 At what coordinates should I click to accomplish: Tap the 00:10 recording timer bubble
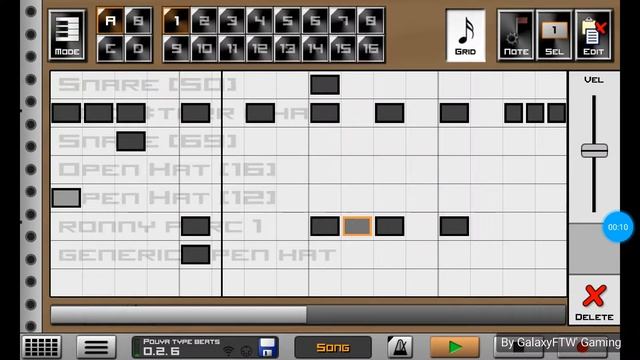[x=618, y=227]
